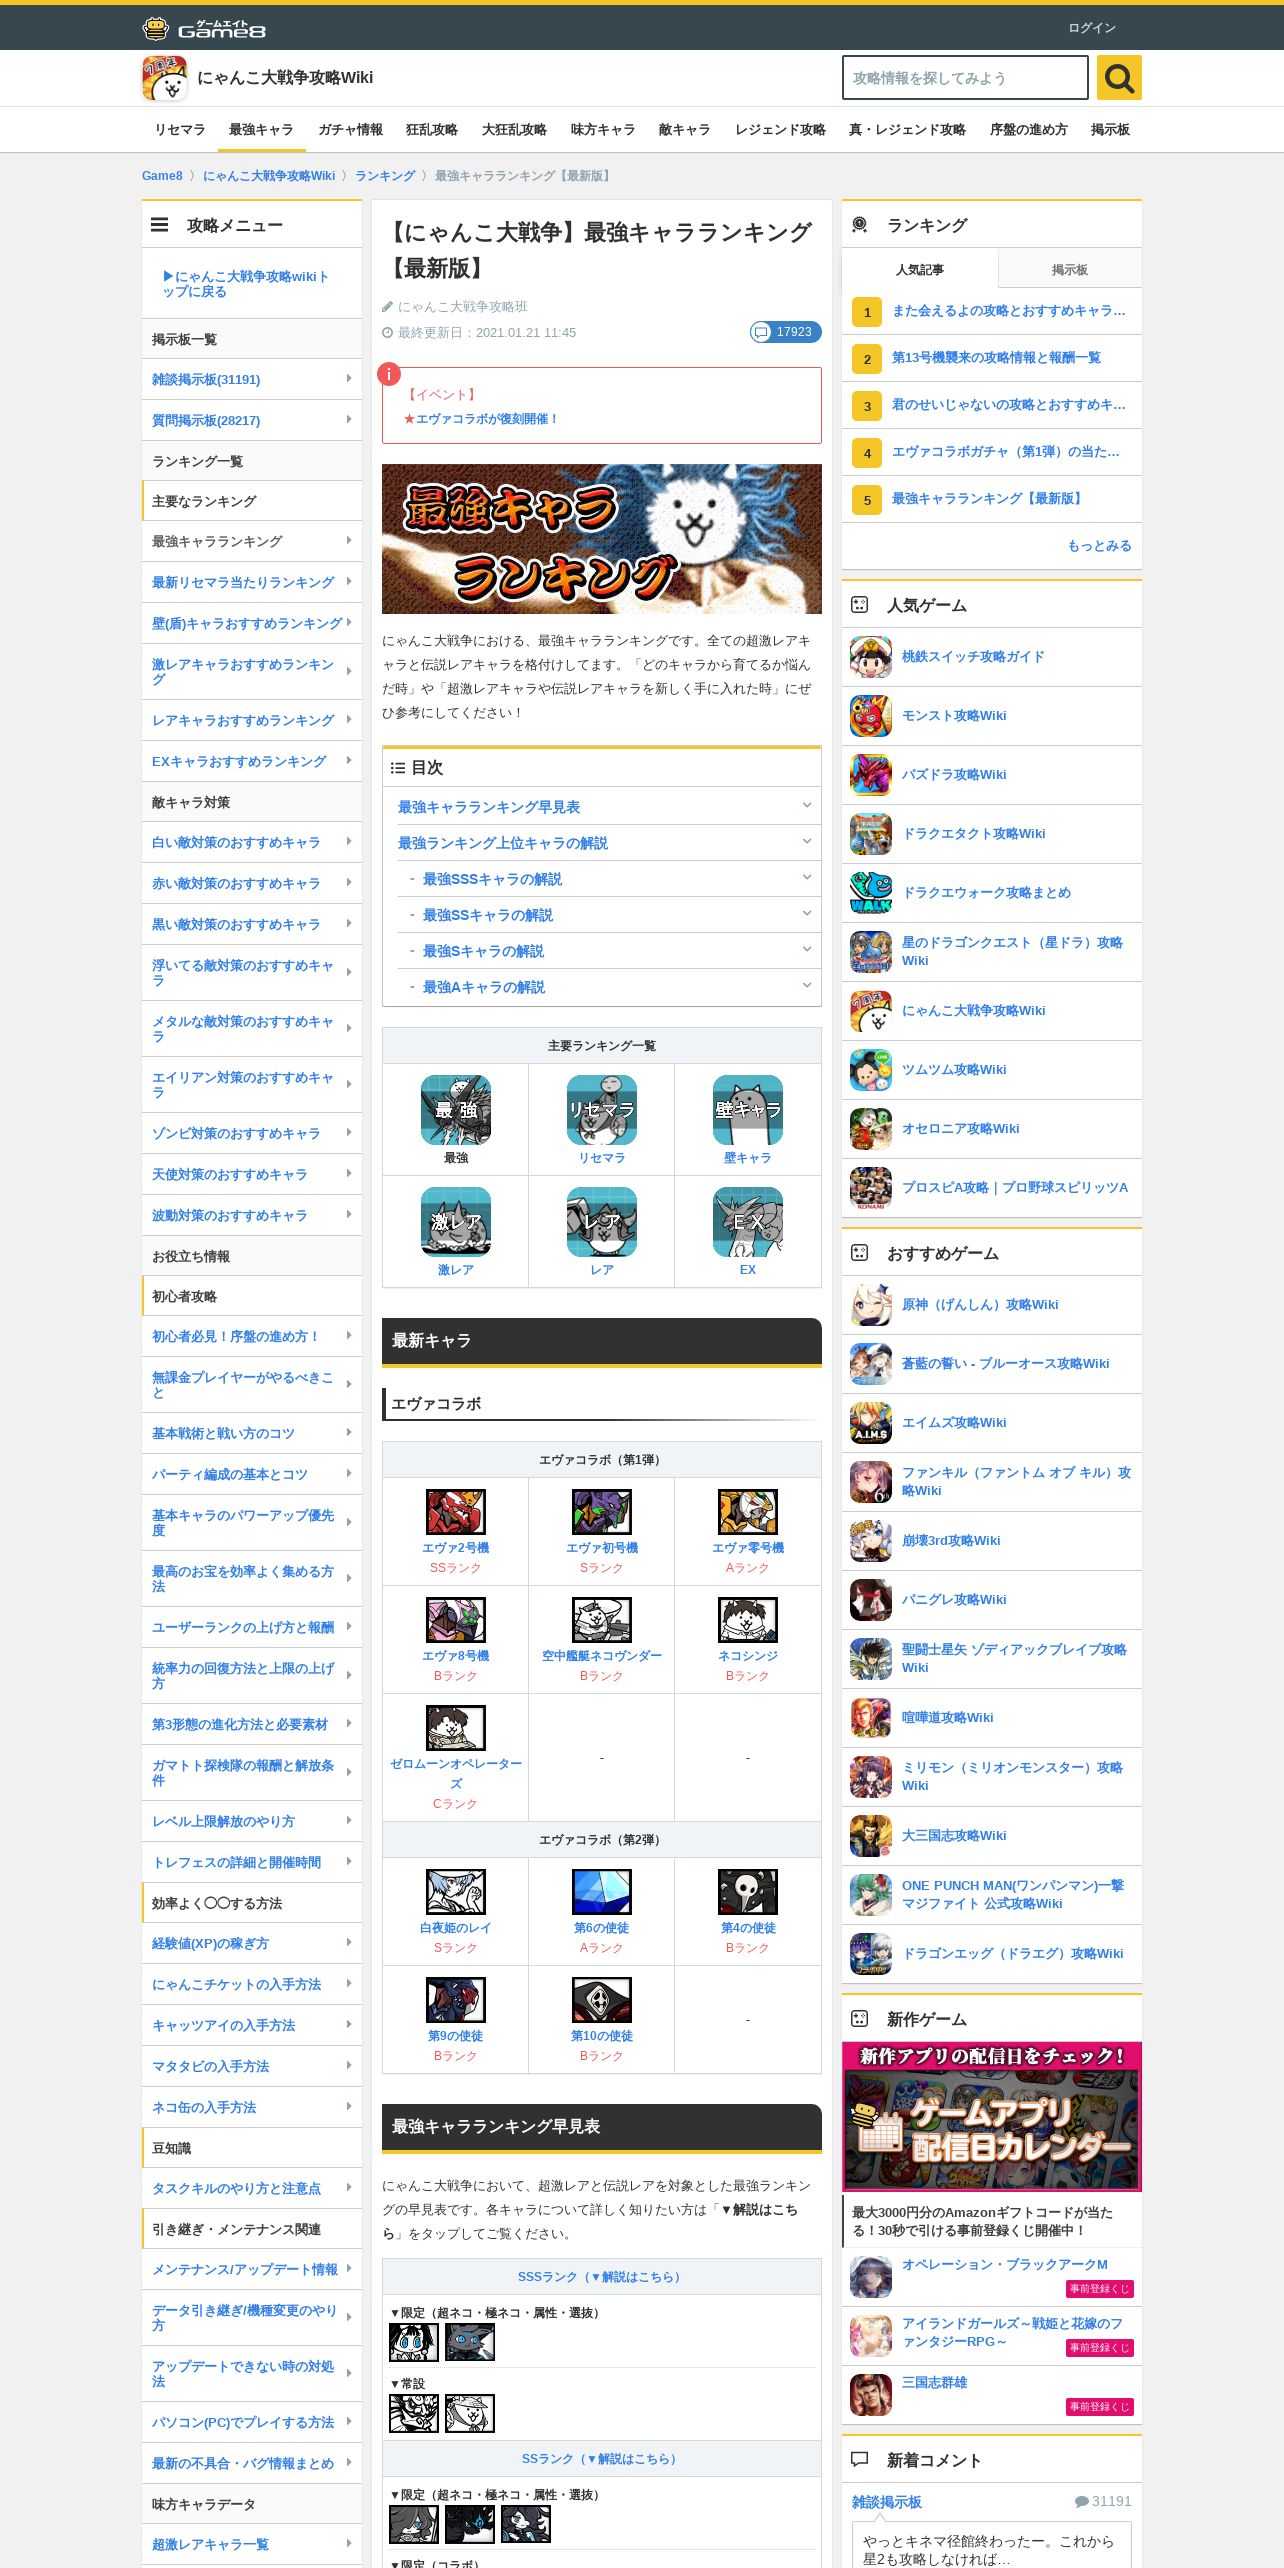This screenshot has width=1284, height=2568.
Task: Open the リセマラ ranking icon tile
Action: (602, 1110)
